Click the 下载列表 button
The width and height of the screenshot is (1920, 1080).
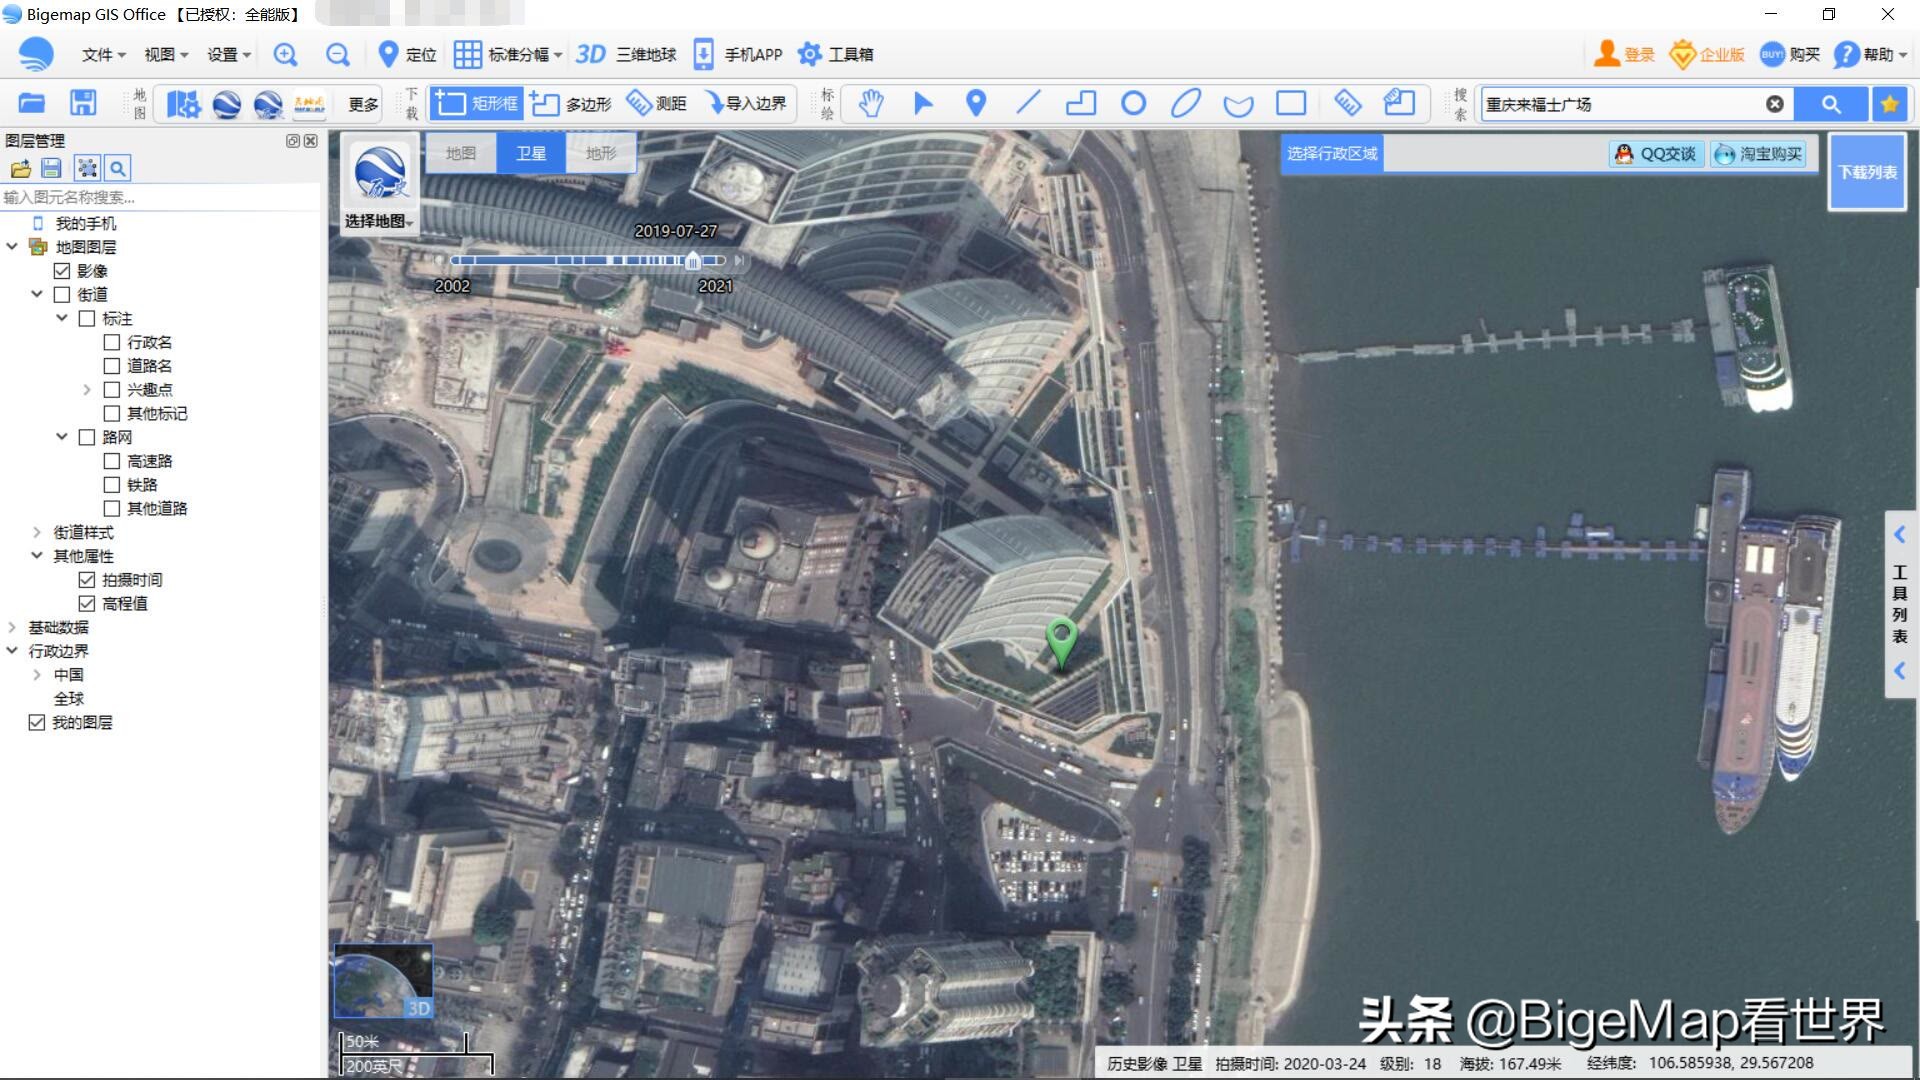[x=1867, y=172]
